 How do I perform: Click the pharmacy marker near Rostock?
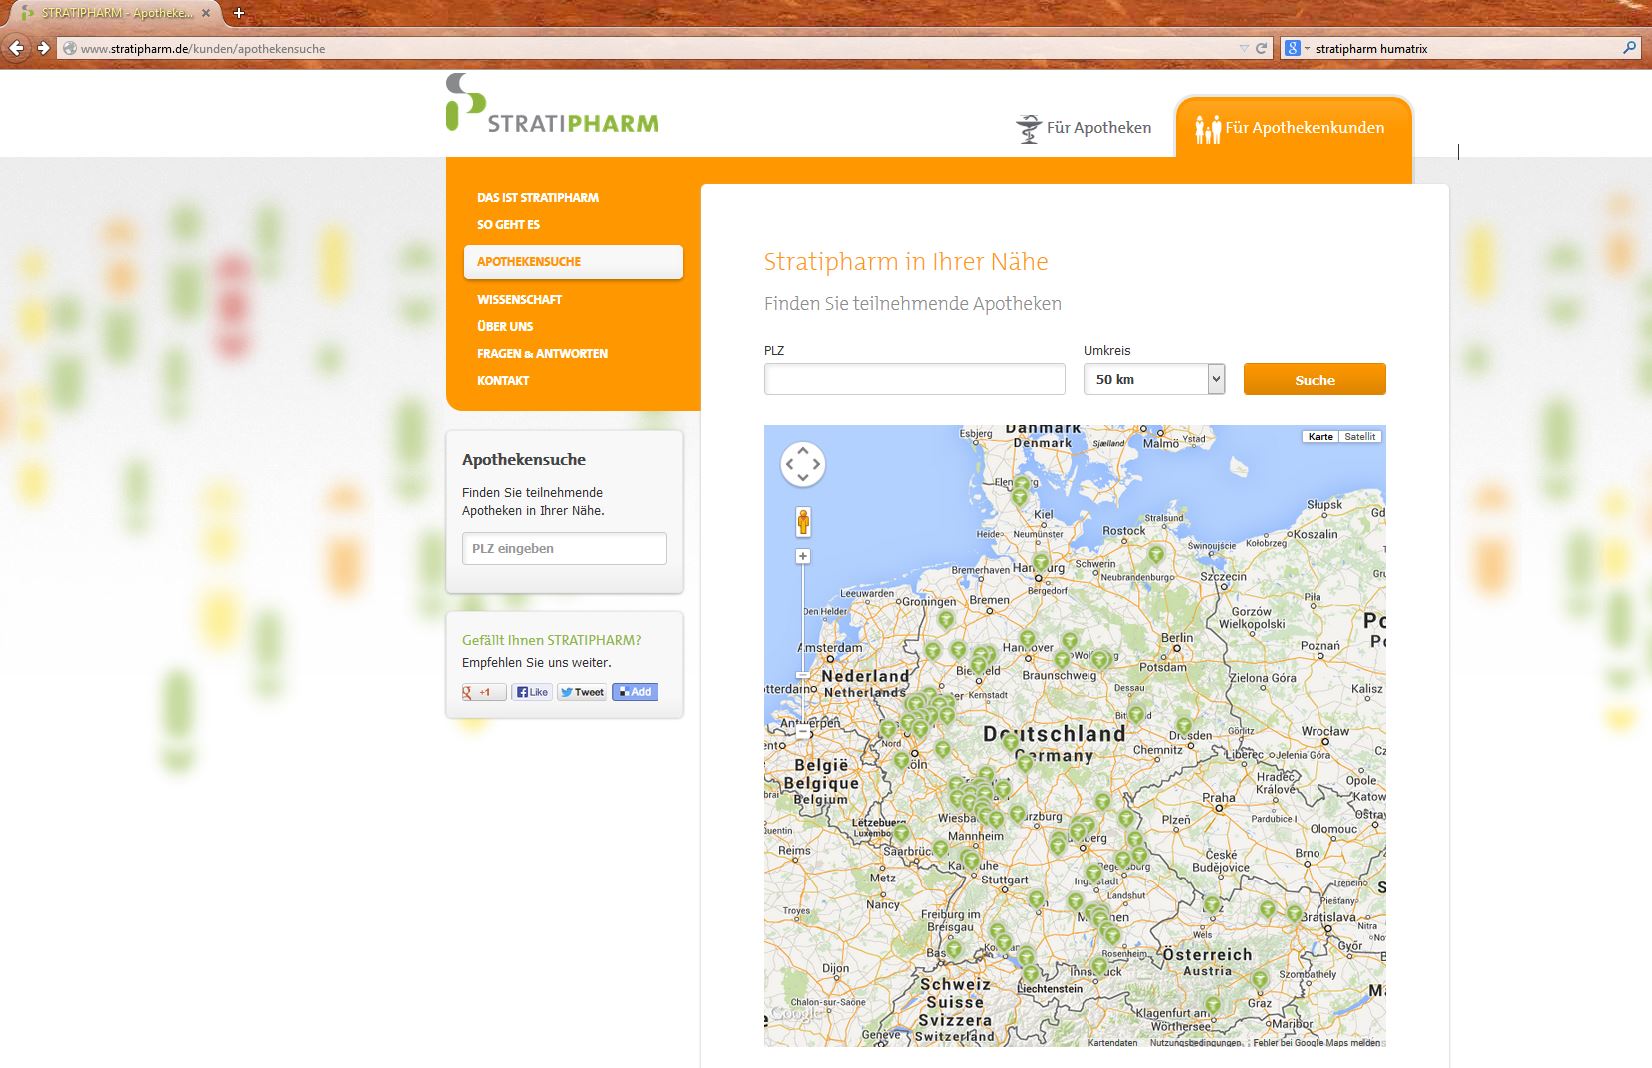click(1156, 554)
